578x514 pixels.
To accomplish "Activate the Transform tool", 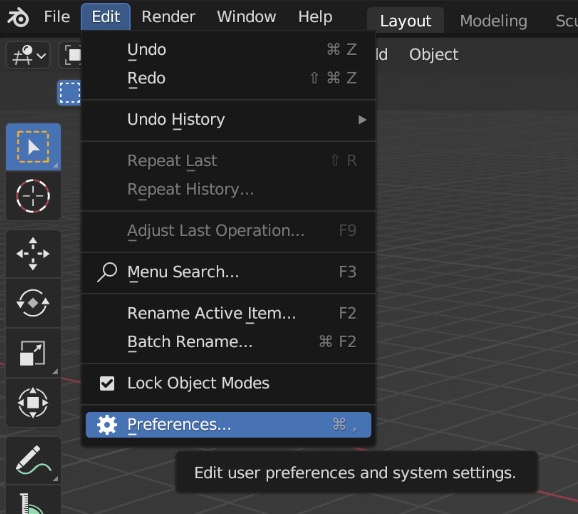I will pos(33,402).
